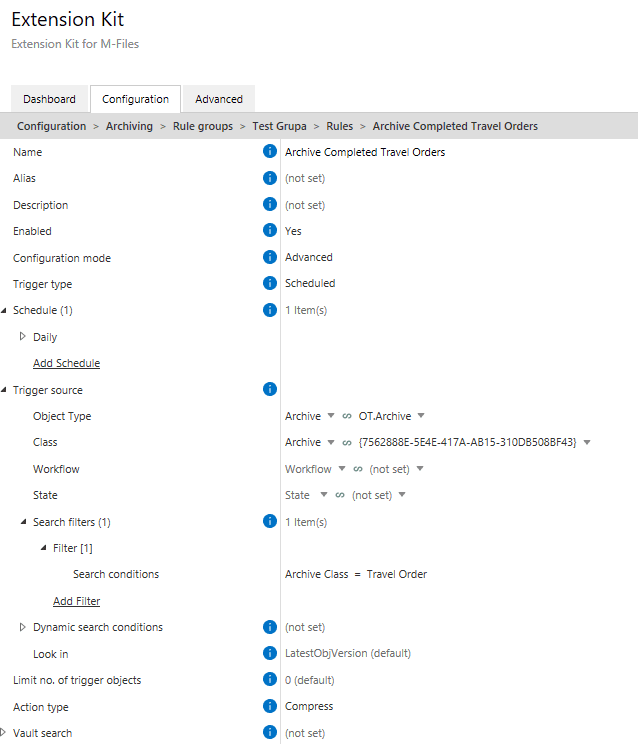Open the OT.Archive object type dropdown
Screen dimensions: 638x744
click(421, 416)
